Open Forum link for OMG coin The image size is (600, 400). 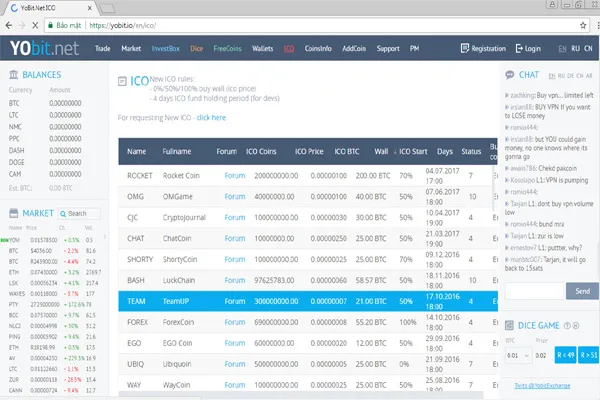pyautogui.click(x=235, y=197)
